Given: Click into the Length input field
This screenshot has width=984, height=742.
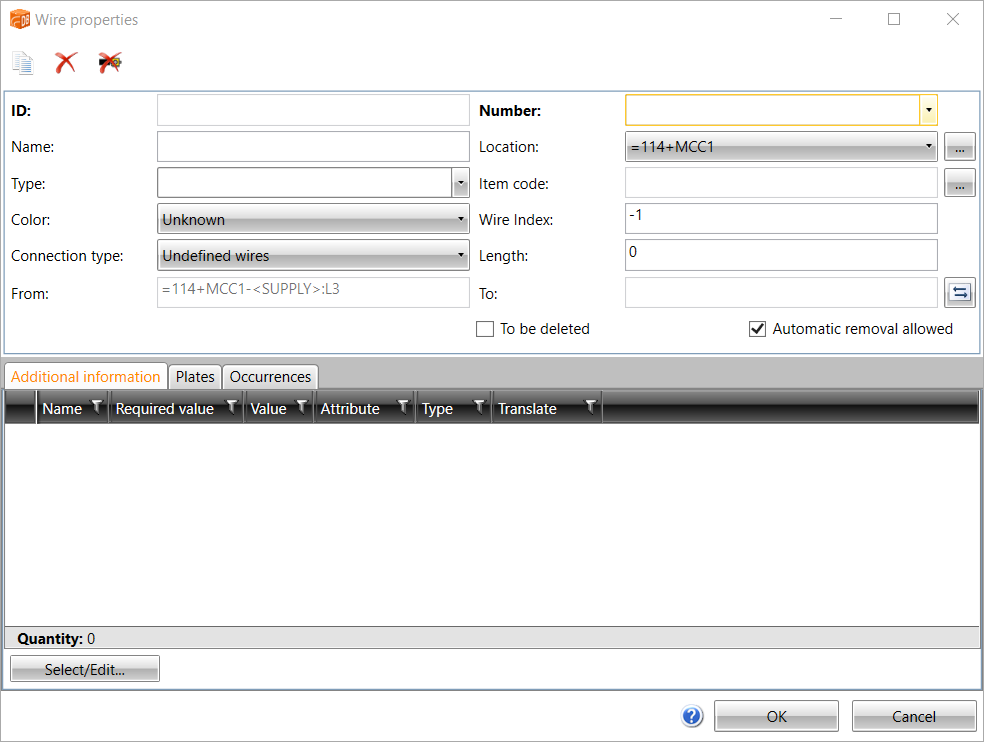Looking at the screenshot, I should pyautogui.click(x=780, y=255).
